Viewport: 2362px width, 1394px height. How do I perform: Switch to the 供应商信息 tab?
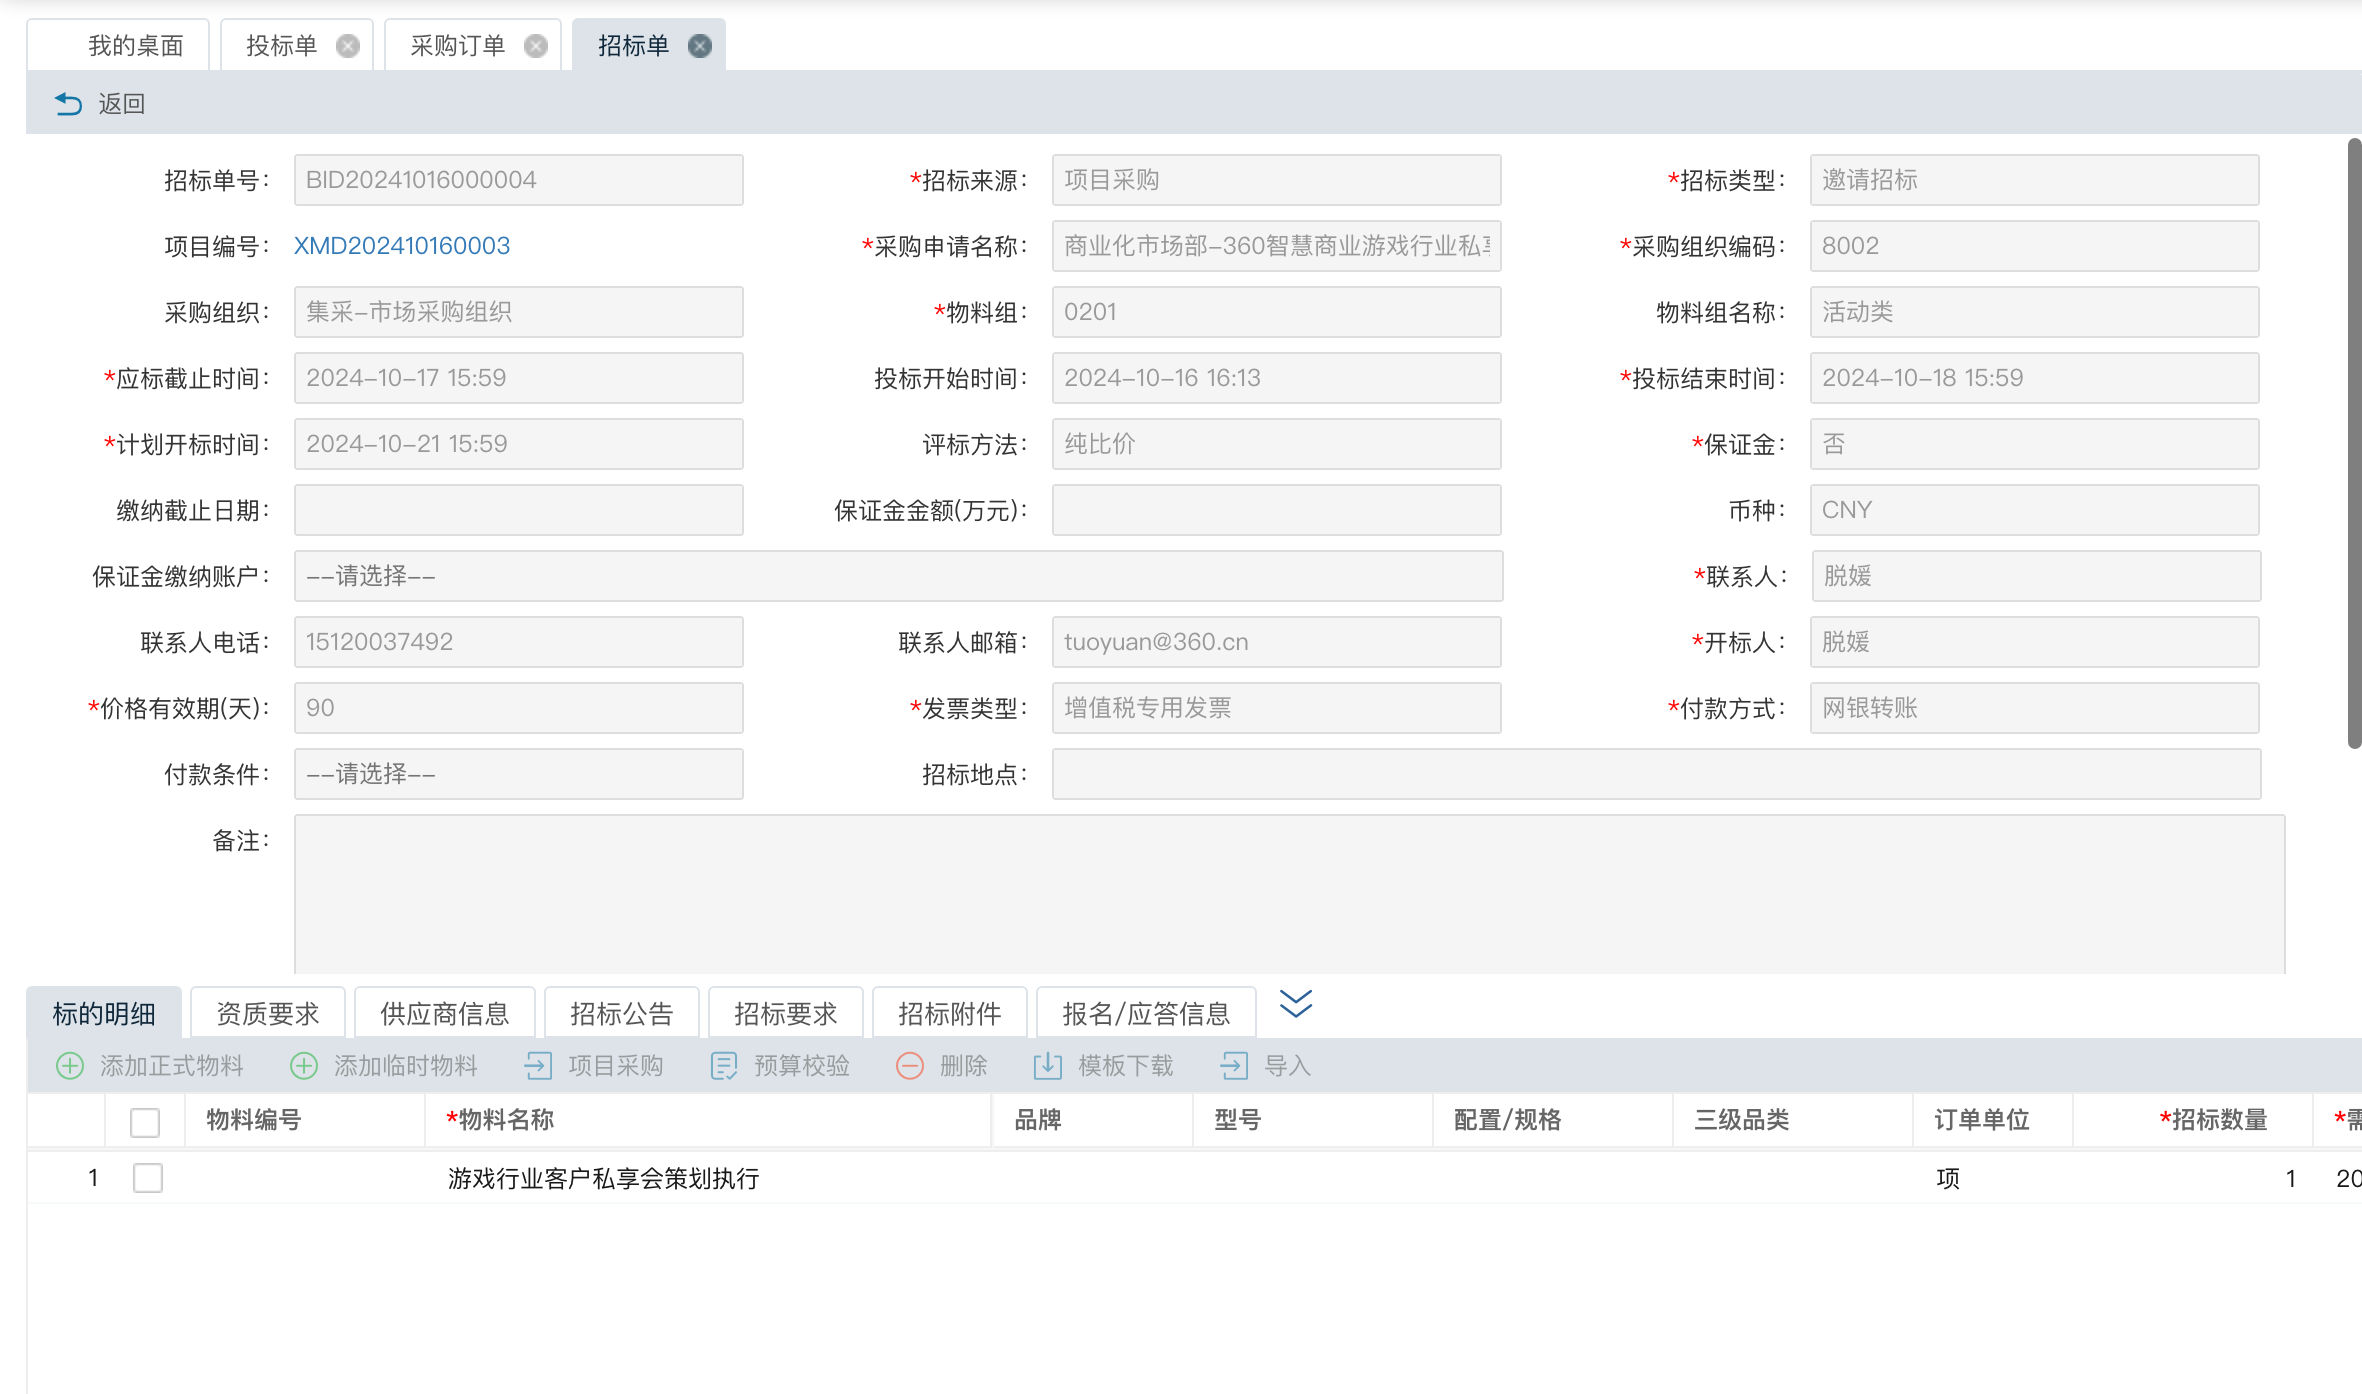445,1014
